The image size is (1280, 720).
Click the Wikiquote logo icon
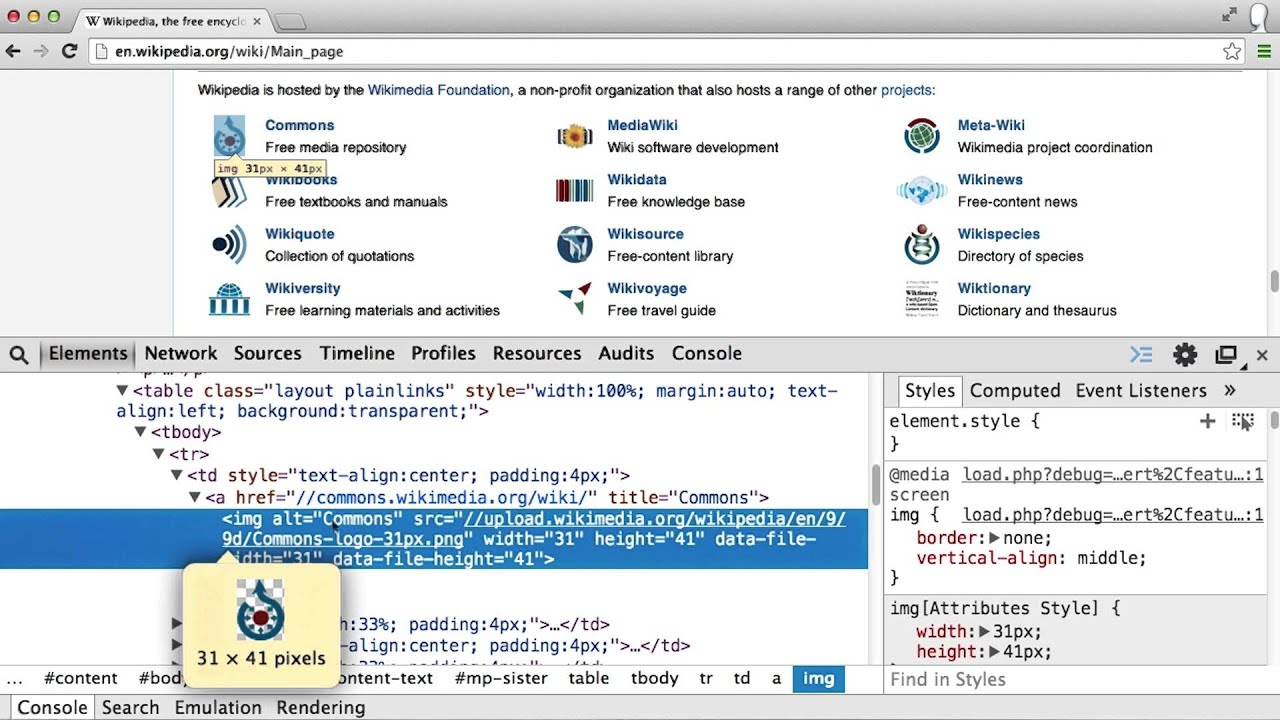tap(229, 244)
